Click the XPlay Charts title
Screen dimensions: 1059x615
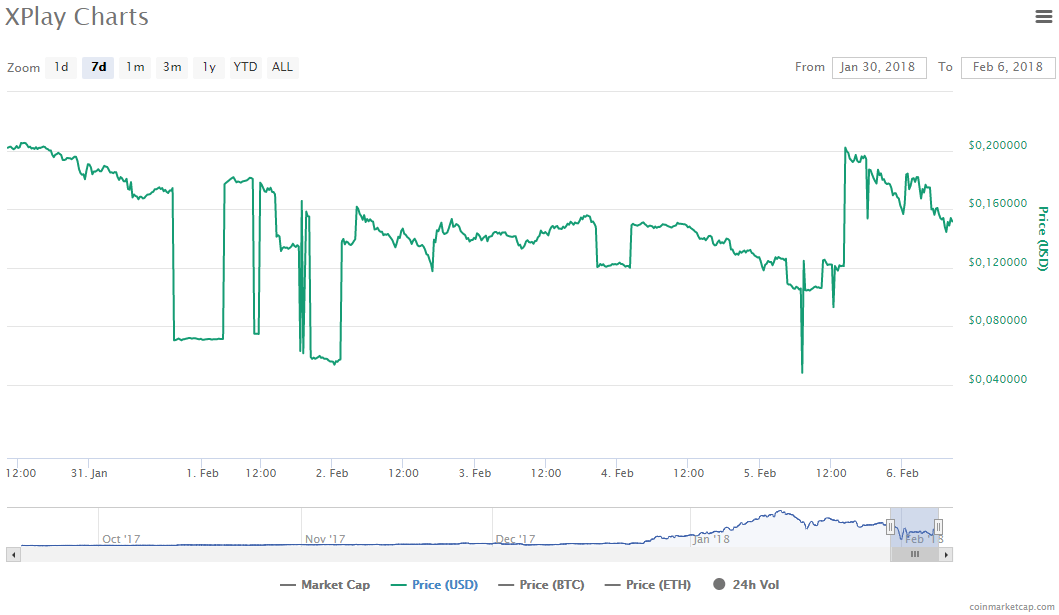pyautogui.click(x=76, y=16)
